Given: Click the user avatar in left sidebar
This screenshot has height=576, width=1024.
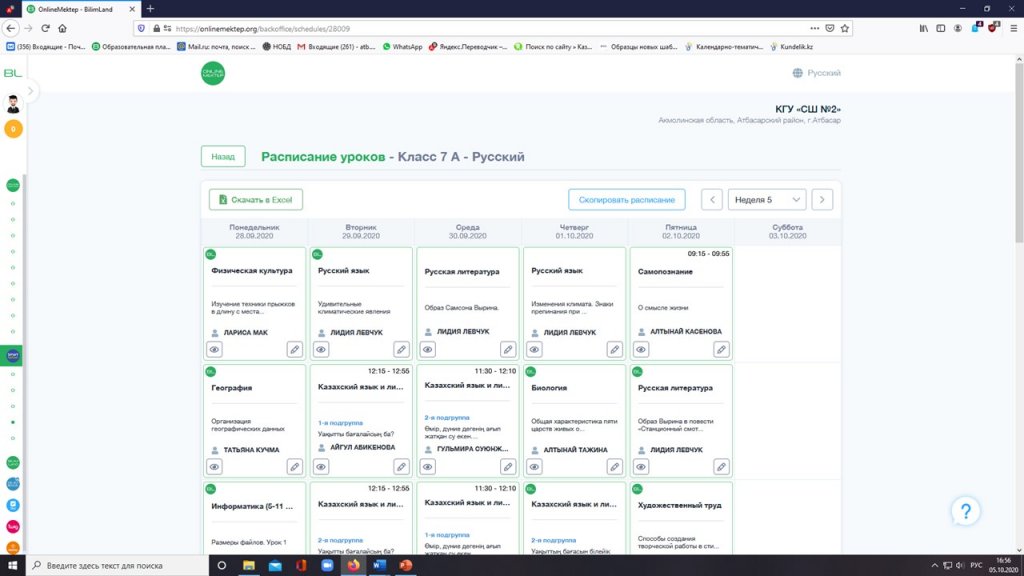Looking at the screenshot, I should pos(13,104).
